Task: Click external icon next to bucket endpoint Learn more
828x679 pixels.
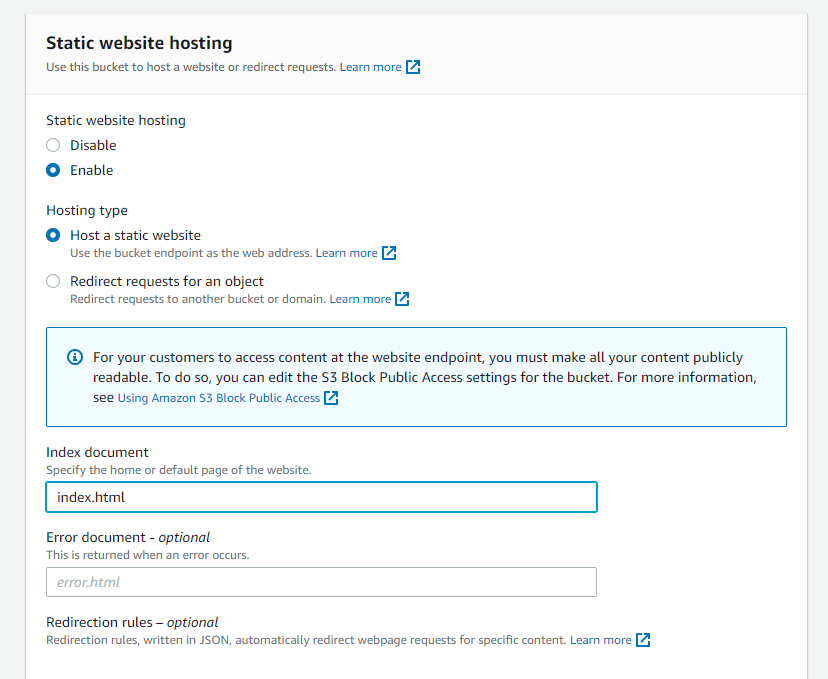Action: click(x=389, y=253)
